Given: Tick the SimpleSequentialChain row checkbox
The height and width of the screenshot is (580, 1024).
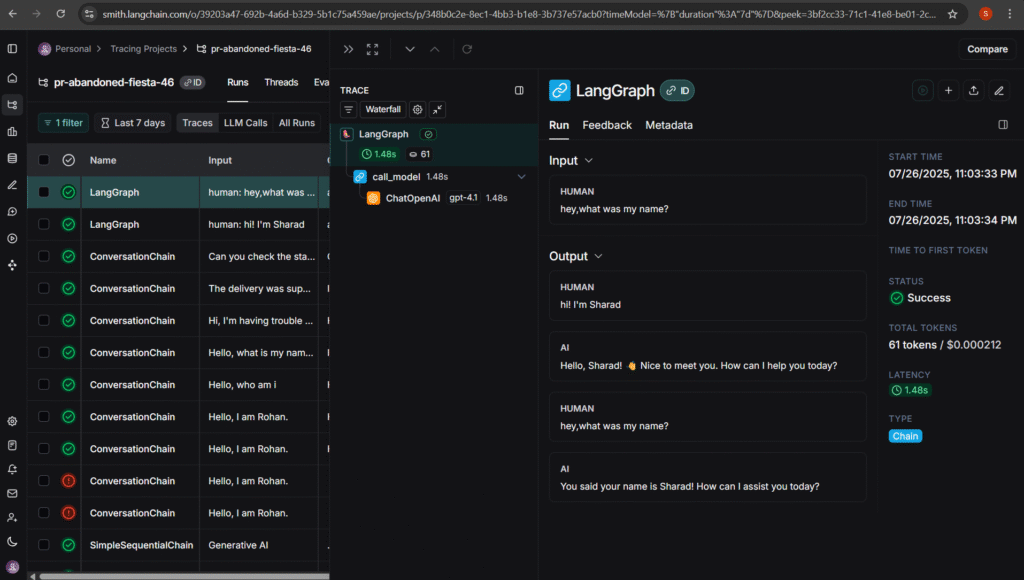Looking at the screenshot, I should pos(43,545).
